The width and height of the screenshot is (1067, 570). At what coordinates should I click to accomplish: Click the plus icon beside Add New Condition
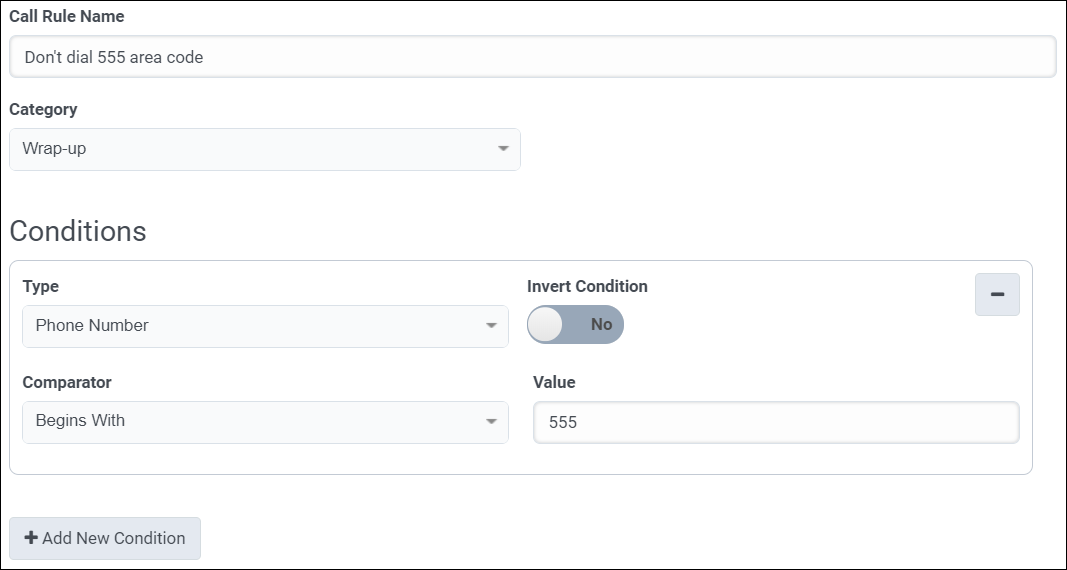31,538
